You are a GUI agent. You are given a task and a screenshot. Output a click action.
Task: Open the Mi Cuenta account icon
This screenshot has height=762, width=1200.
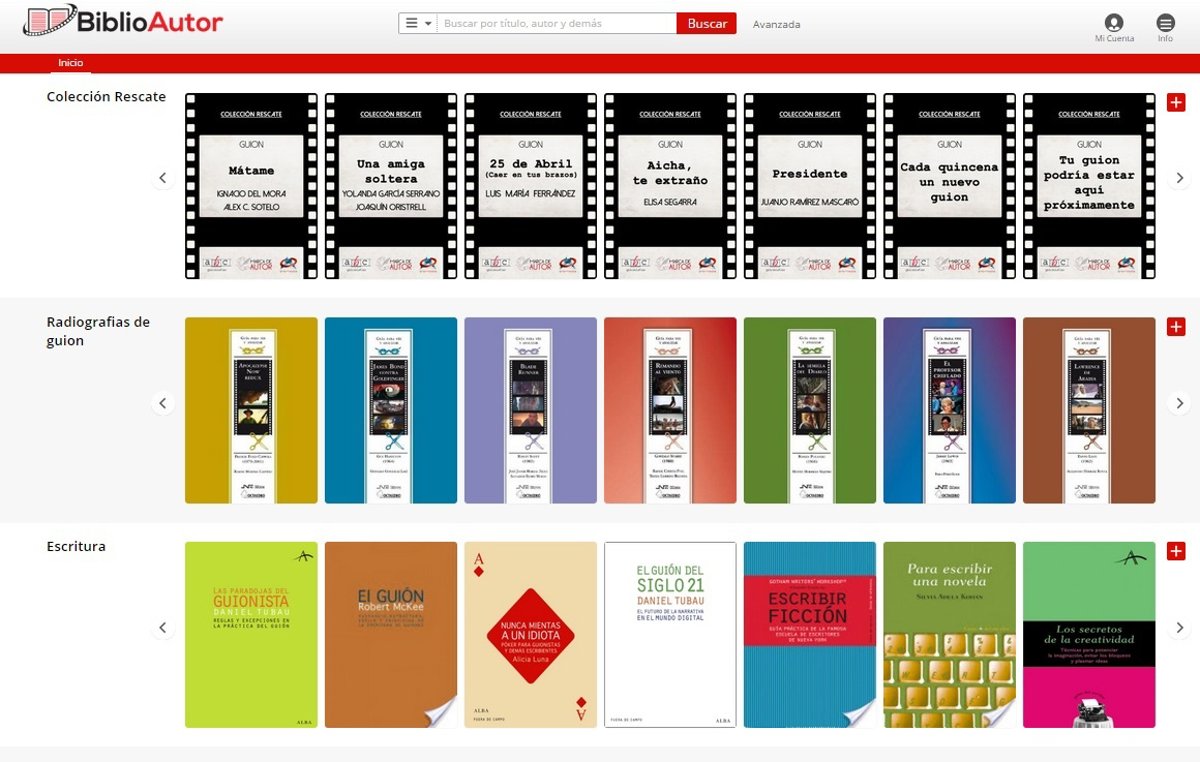click(x=1114, y=23)
